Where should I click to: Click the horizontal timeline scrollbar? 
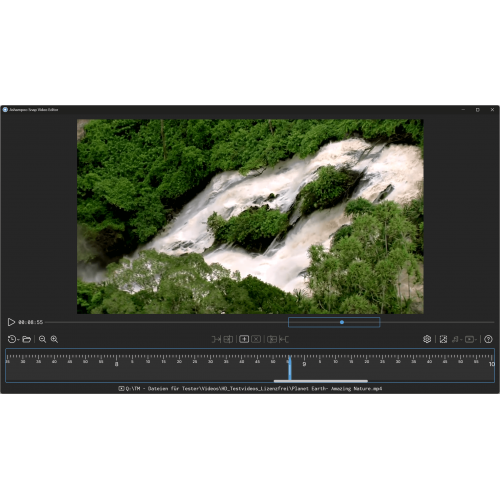point(321,381)
